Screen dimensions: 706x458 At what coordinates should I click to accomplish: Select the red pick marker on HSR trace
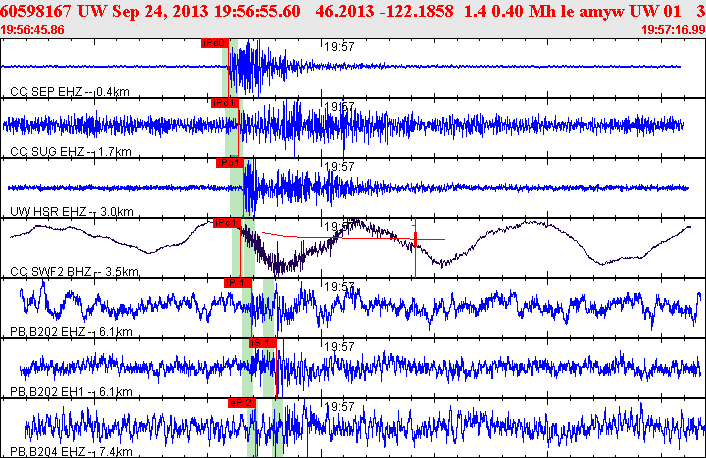[230, 163]
